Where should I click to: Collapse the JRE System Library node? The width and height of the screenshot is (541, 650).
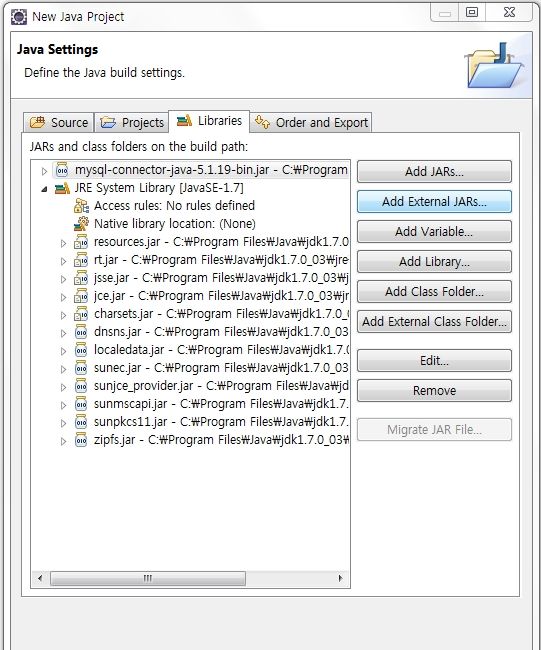pos(44,189)
